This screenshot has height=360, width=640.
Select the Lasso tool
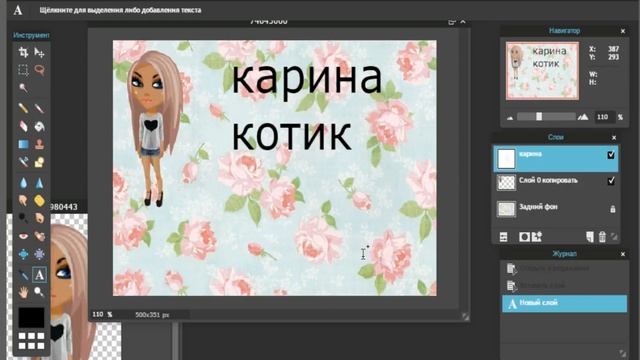[40, 70]
